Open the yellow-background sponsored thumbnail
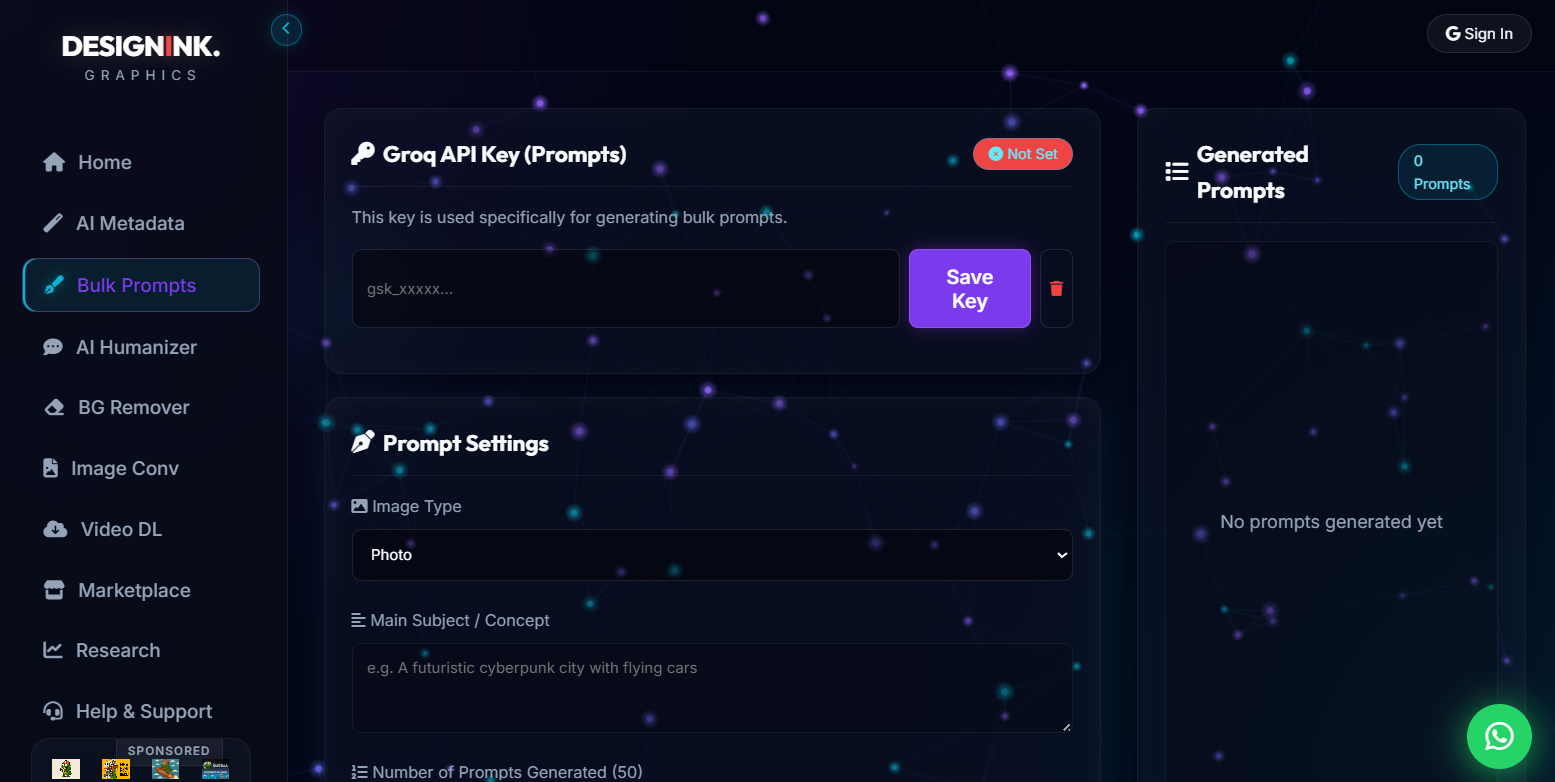The width and height of the screenshot is (1555, 782). click(x=116, y=769)
